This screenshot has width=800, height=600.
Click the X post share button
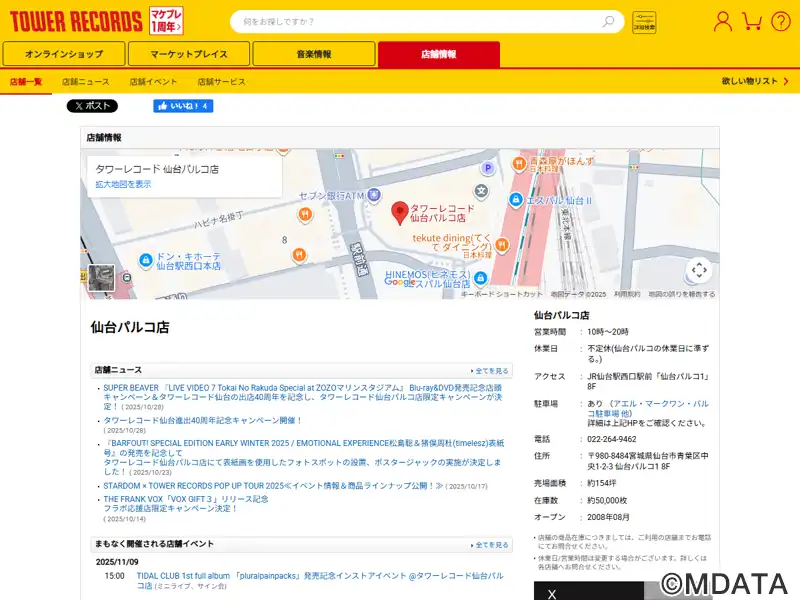[x=92, y=106]
